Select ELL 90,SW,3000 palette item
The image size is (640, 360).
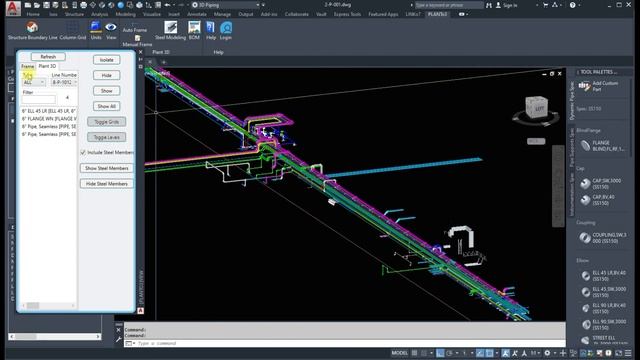pos(603,324)
